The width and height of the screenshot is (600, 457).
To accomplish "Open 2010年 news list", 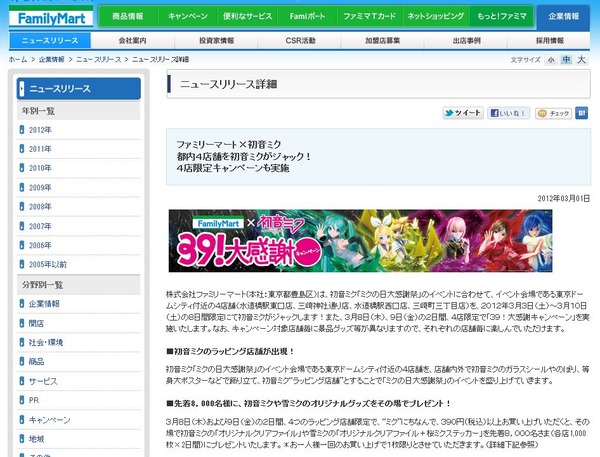I will [40, 168].
